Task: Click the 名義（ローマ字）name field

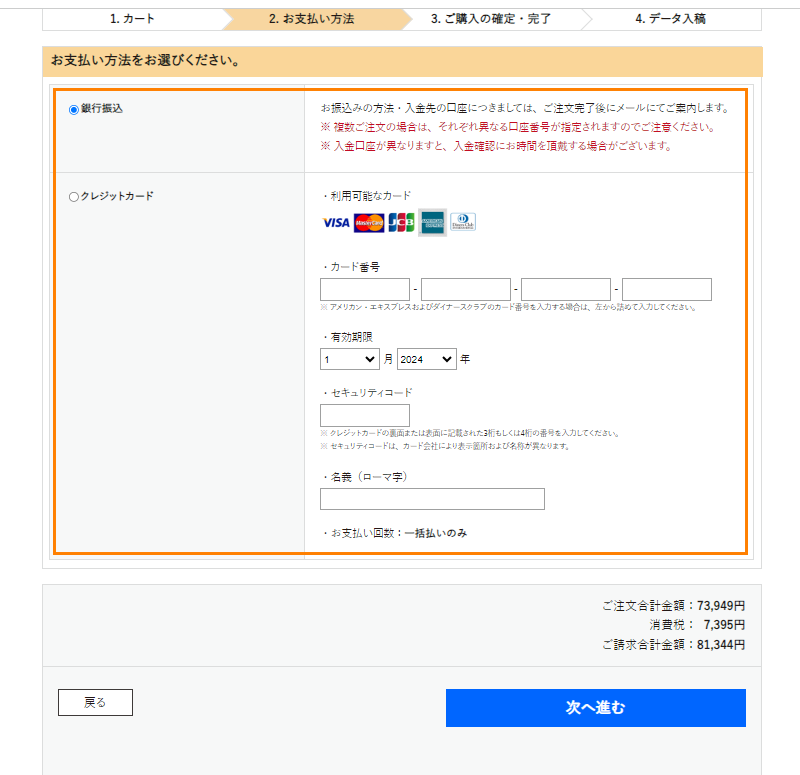Action: tap(432, 499)
